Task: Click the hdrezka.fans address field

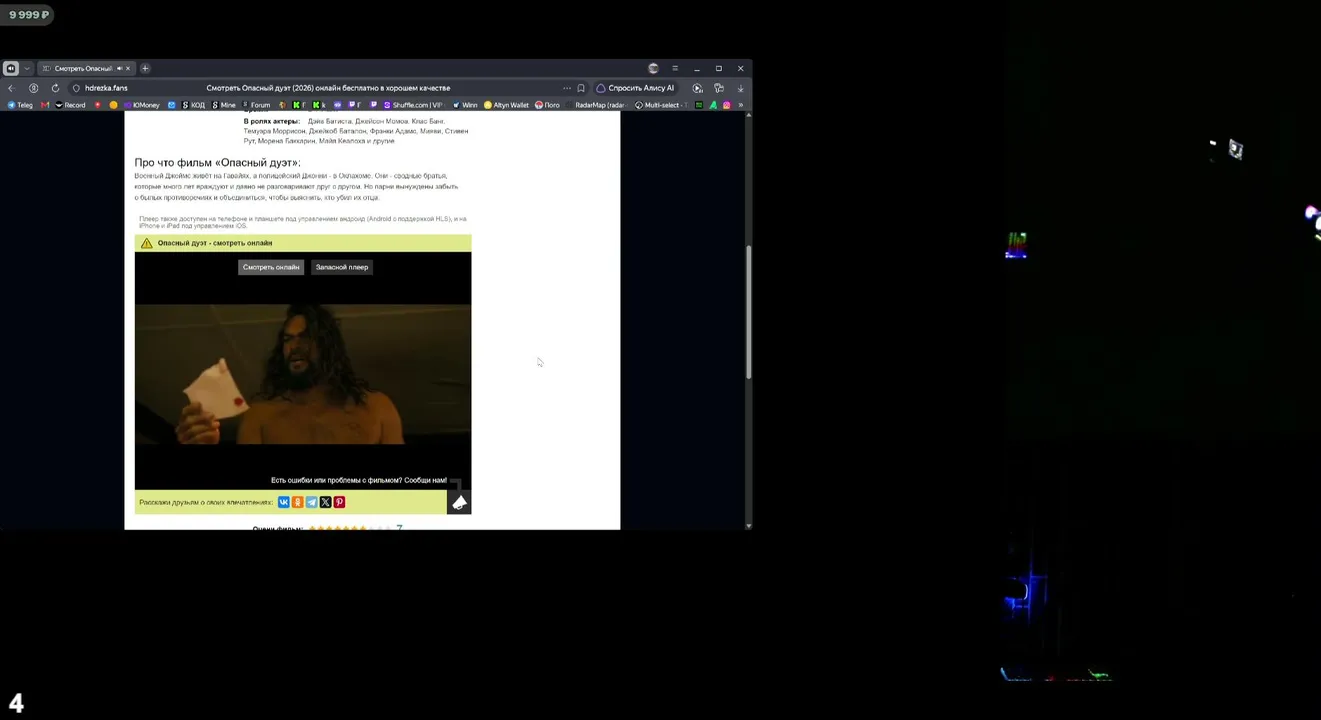Action: pos(320,88)
